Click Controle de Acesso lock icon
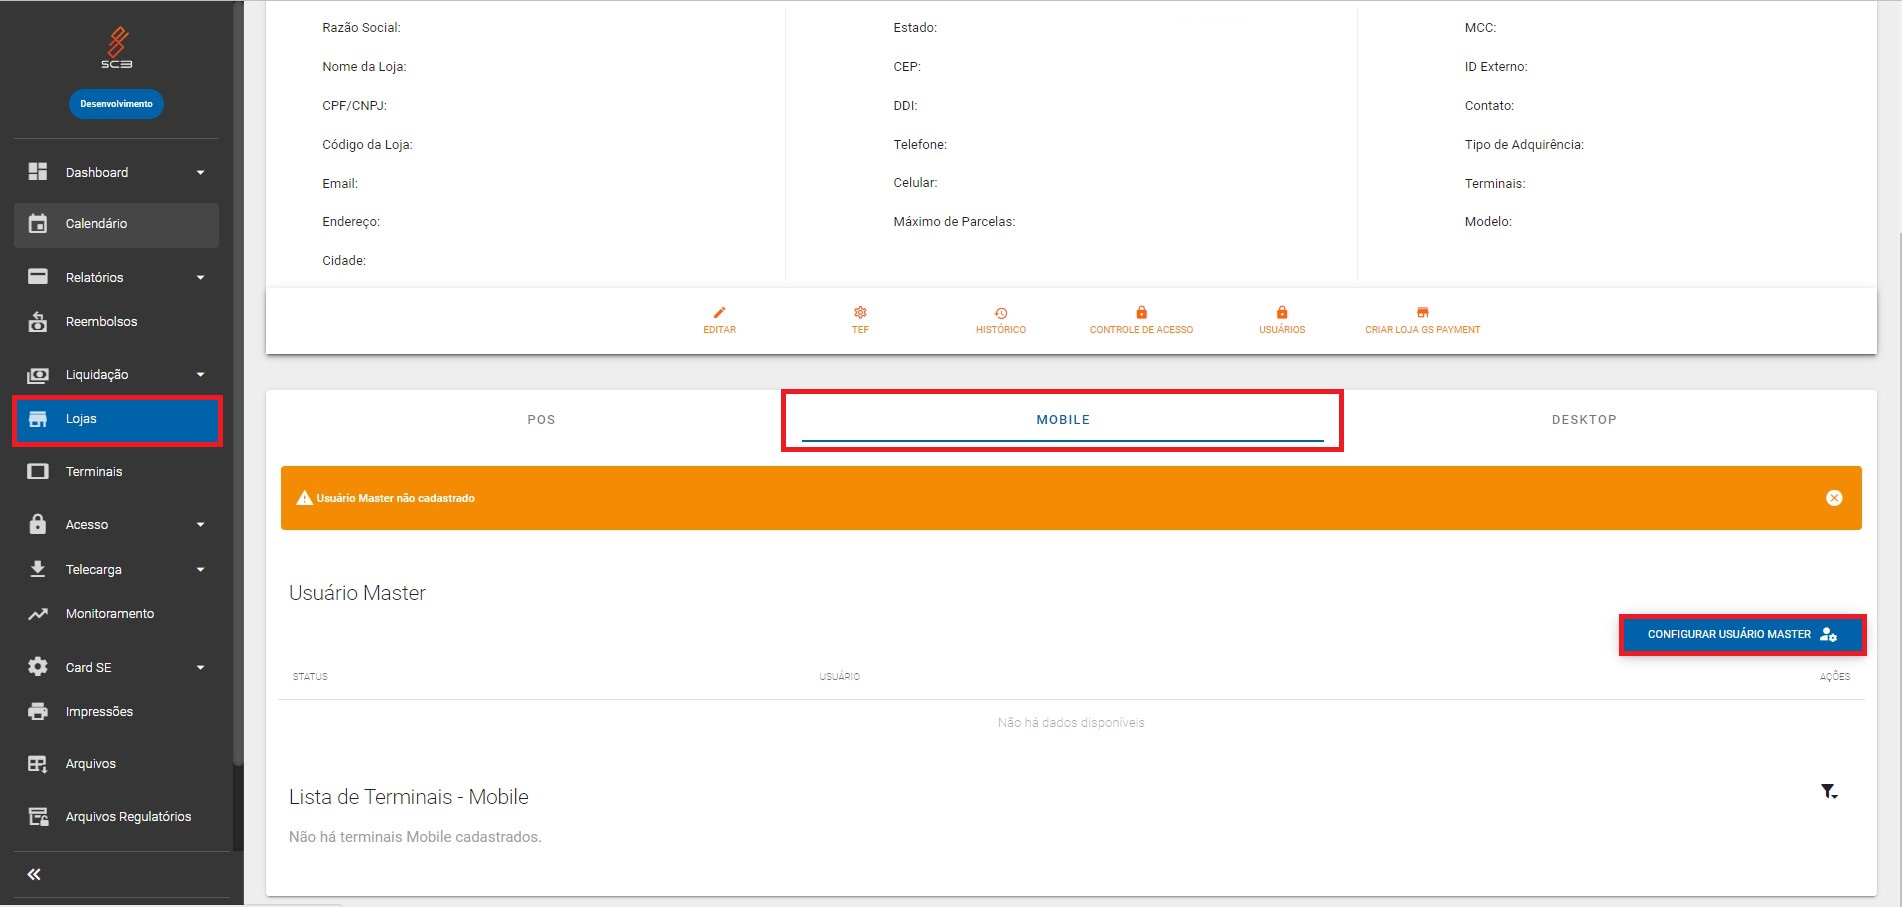The image size is (1902, 907). (1141, 313)
